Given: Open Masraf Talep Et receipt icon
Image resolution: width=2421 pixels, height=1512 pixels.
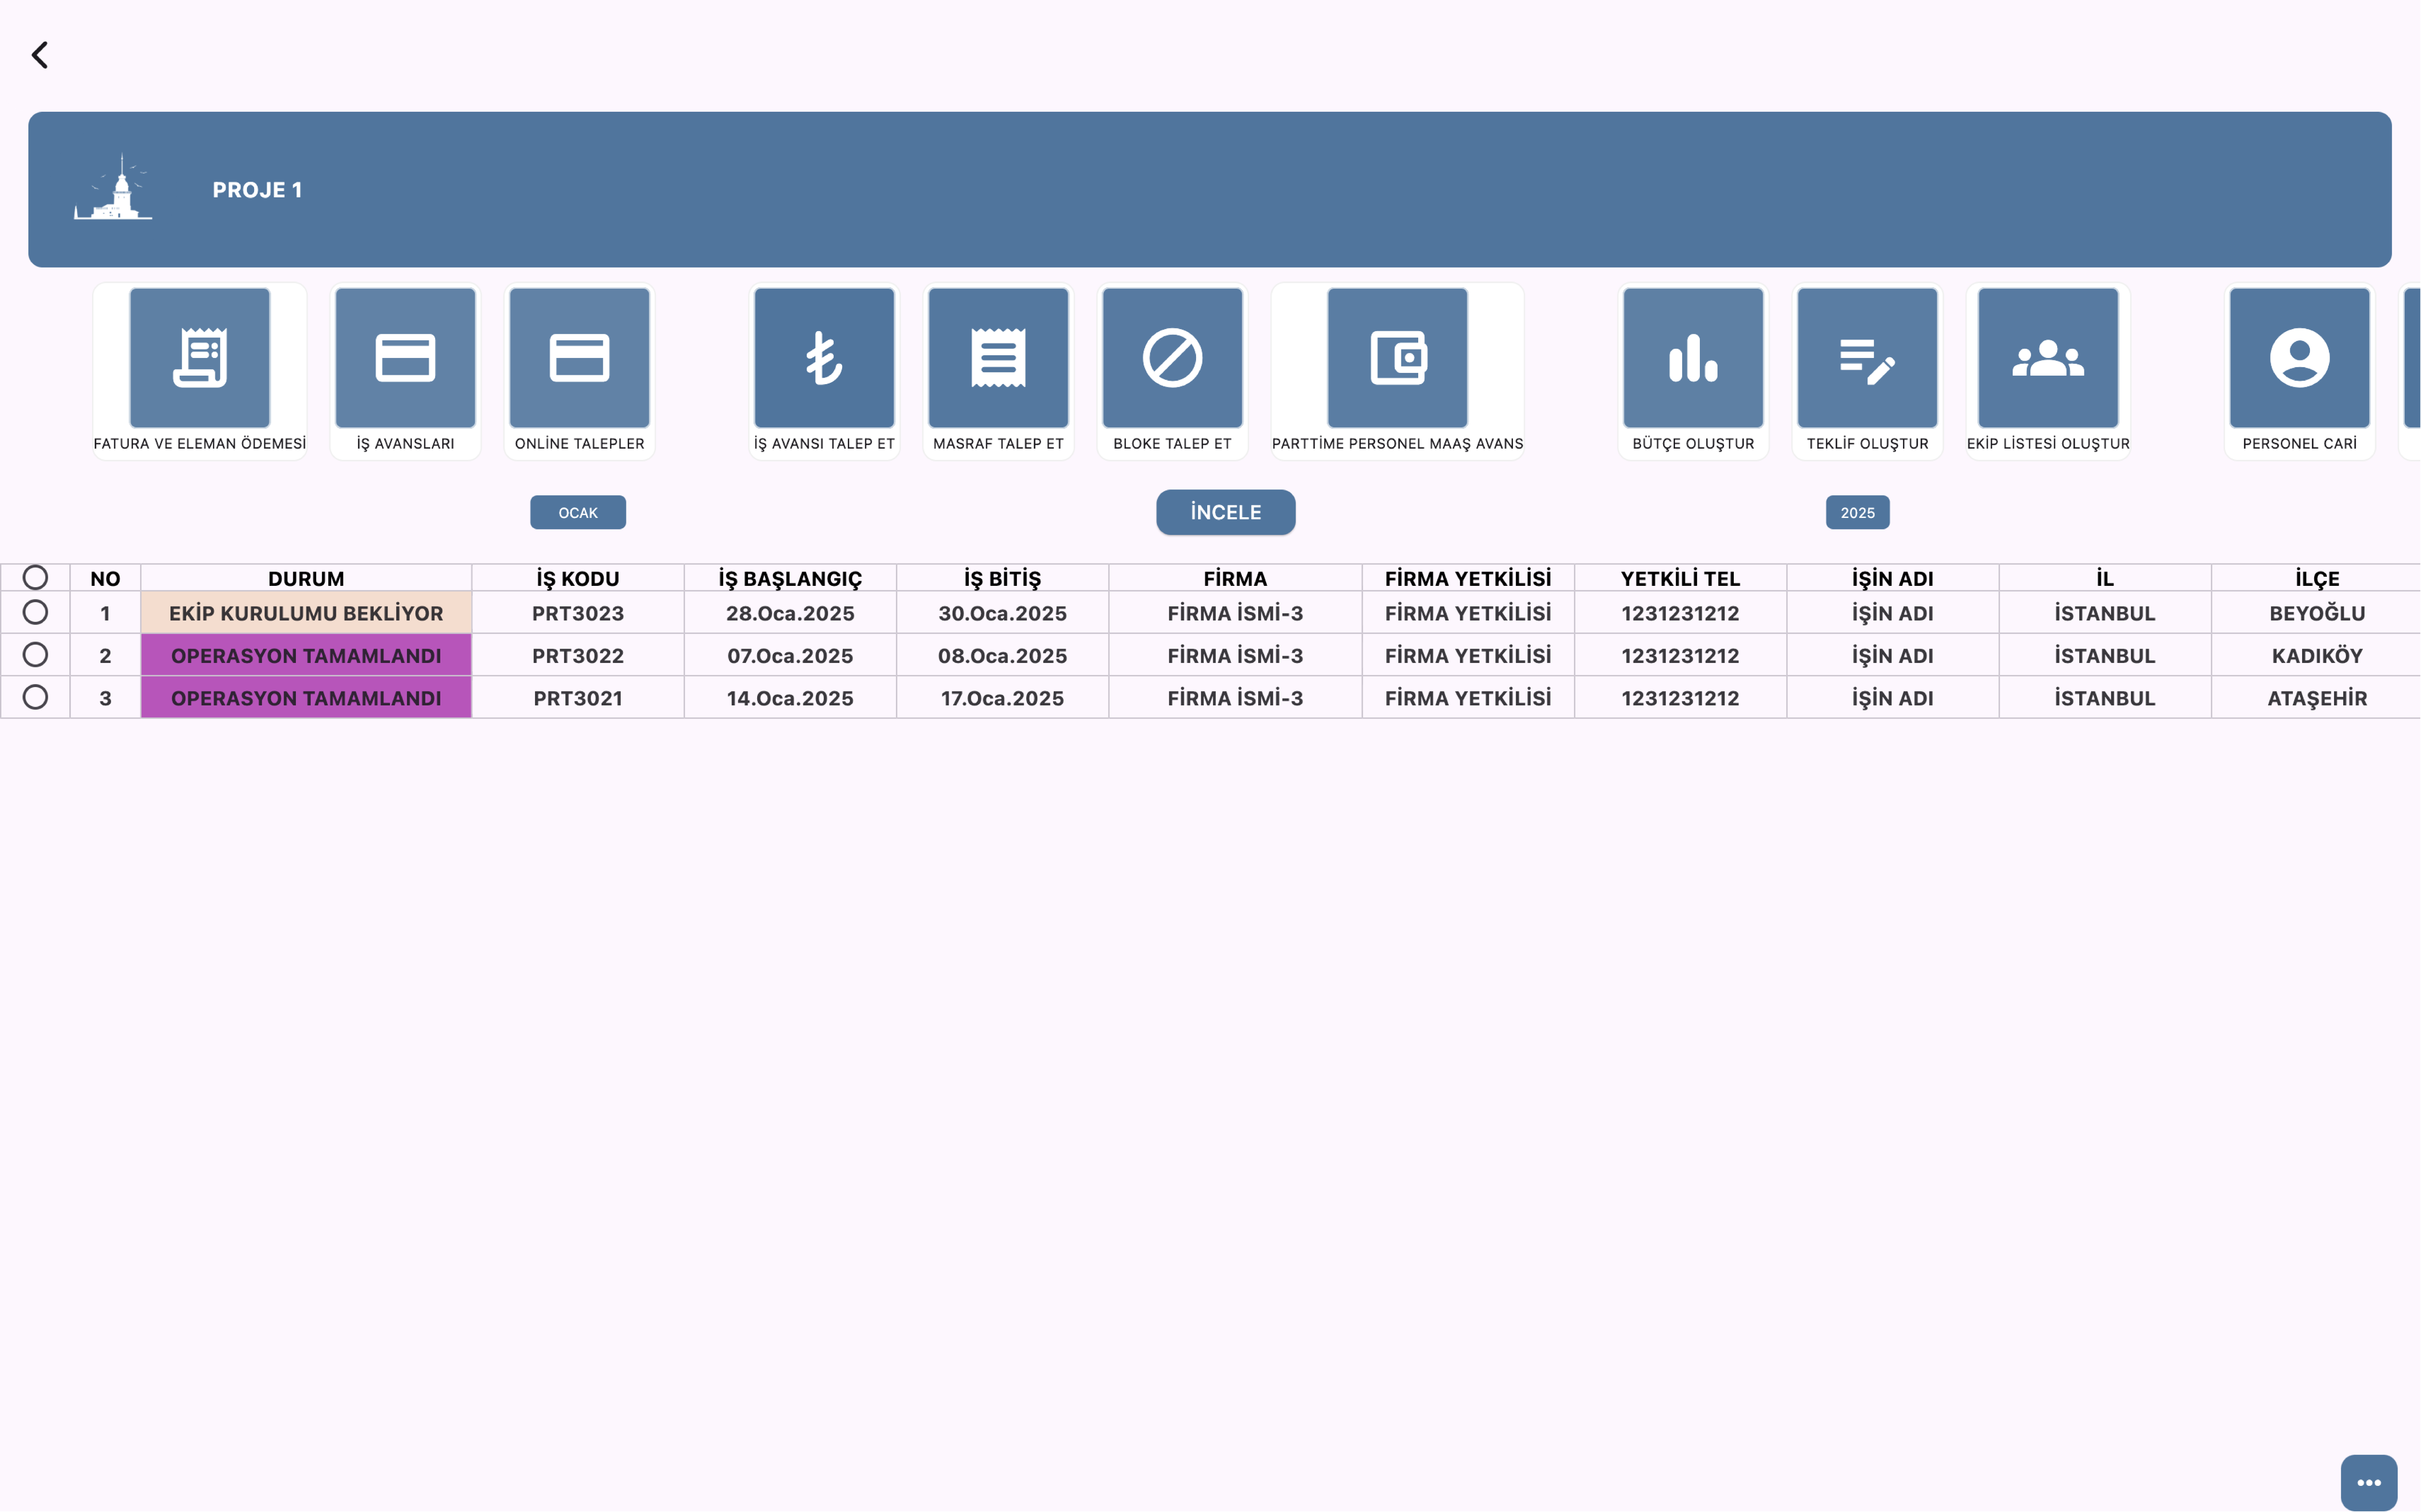Looking at the screenshot, I should click(998, 358).
